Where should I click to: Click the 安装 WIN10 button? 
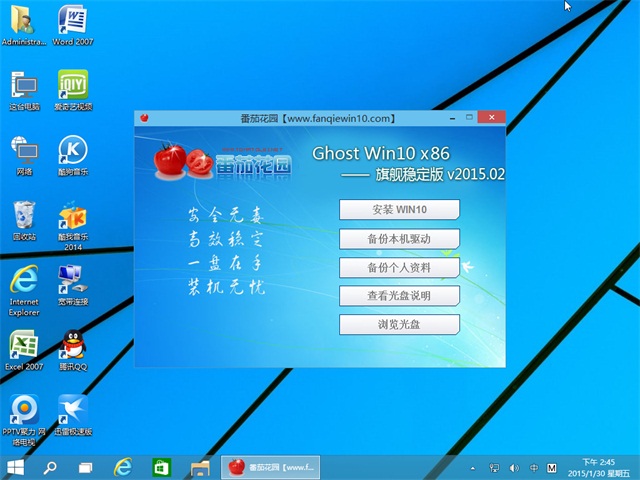(x=399, y=210)
